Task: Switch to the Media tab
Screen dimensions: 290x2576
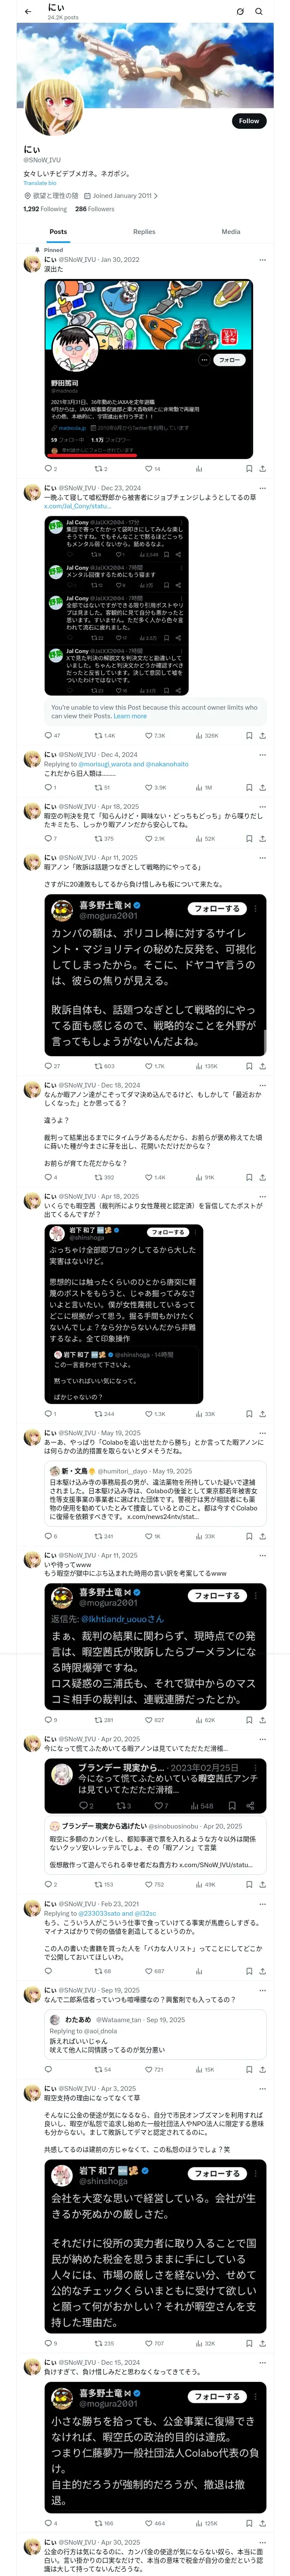Action: click(231, 231)
